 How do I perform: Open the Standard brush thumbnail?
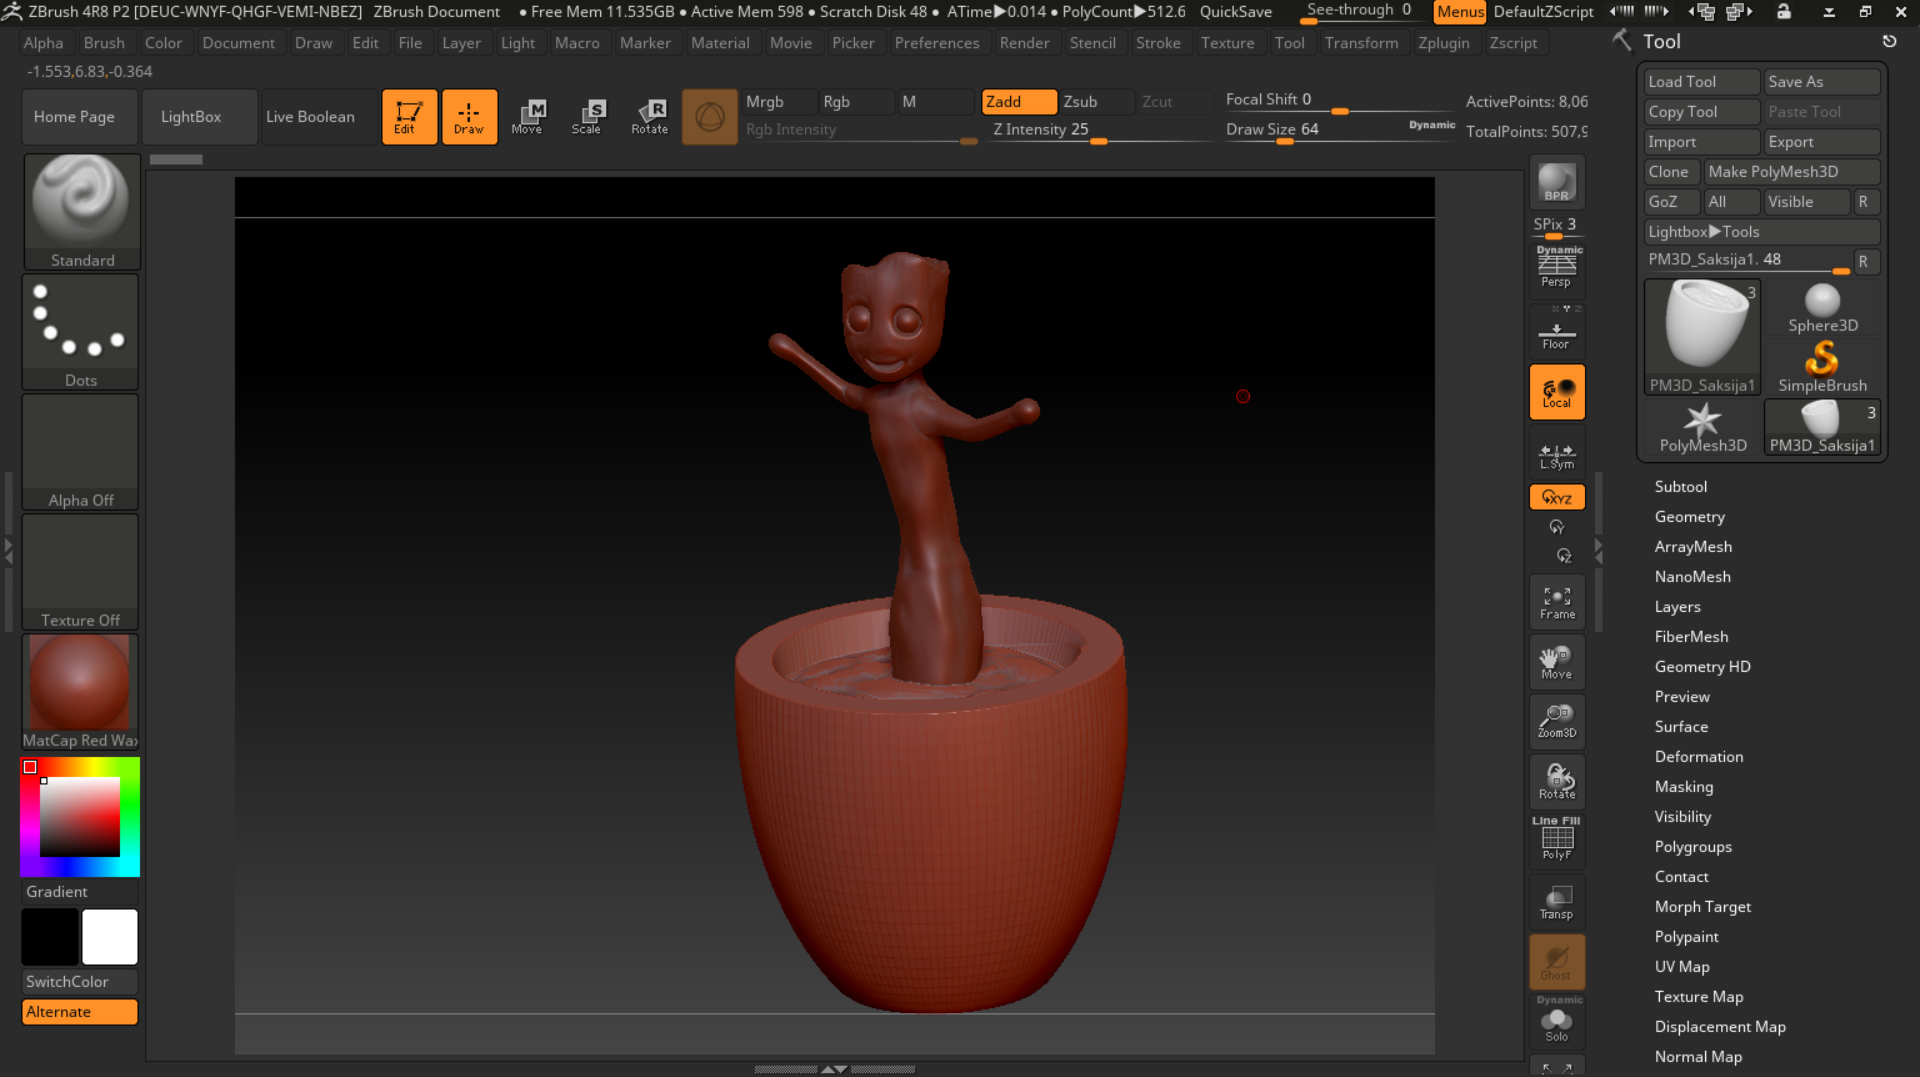[81, 211]
